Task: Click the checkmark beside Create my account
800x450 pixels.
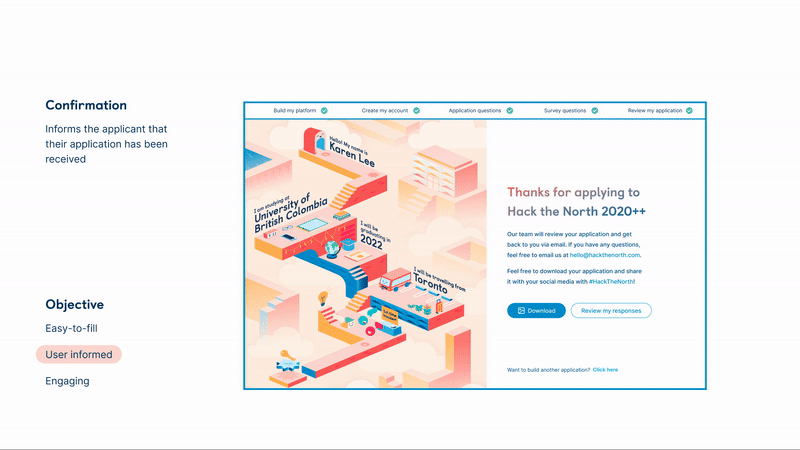Action: pos(416,110)
